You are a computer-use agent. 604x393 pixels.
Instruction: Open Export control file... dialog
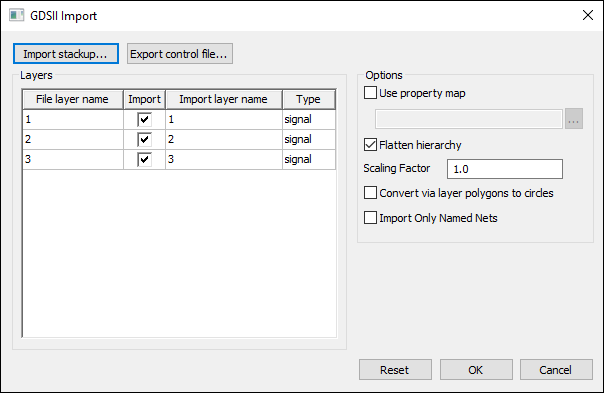tap(180, 54)
